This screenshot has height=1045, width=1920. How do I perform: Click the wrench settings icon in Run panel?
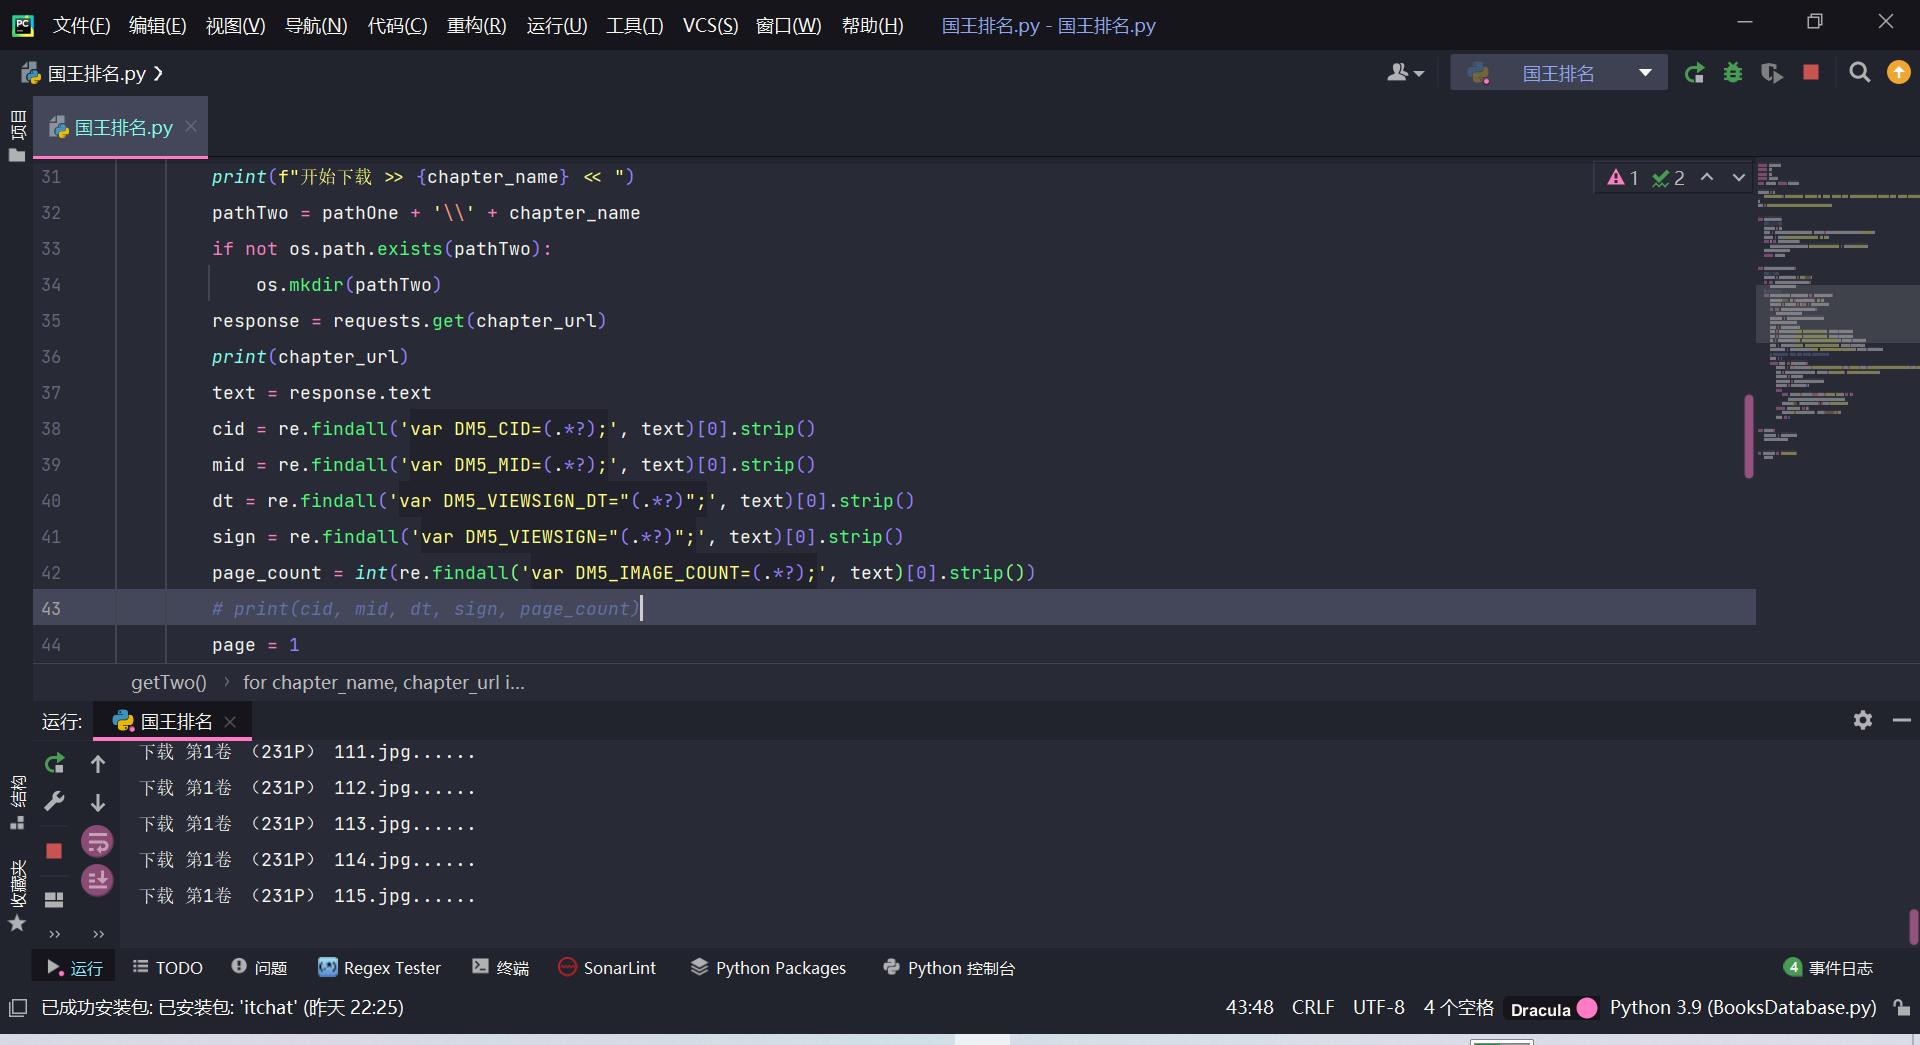point(55,801)
